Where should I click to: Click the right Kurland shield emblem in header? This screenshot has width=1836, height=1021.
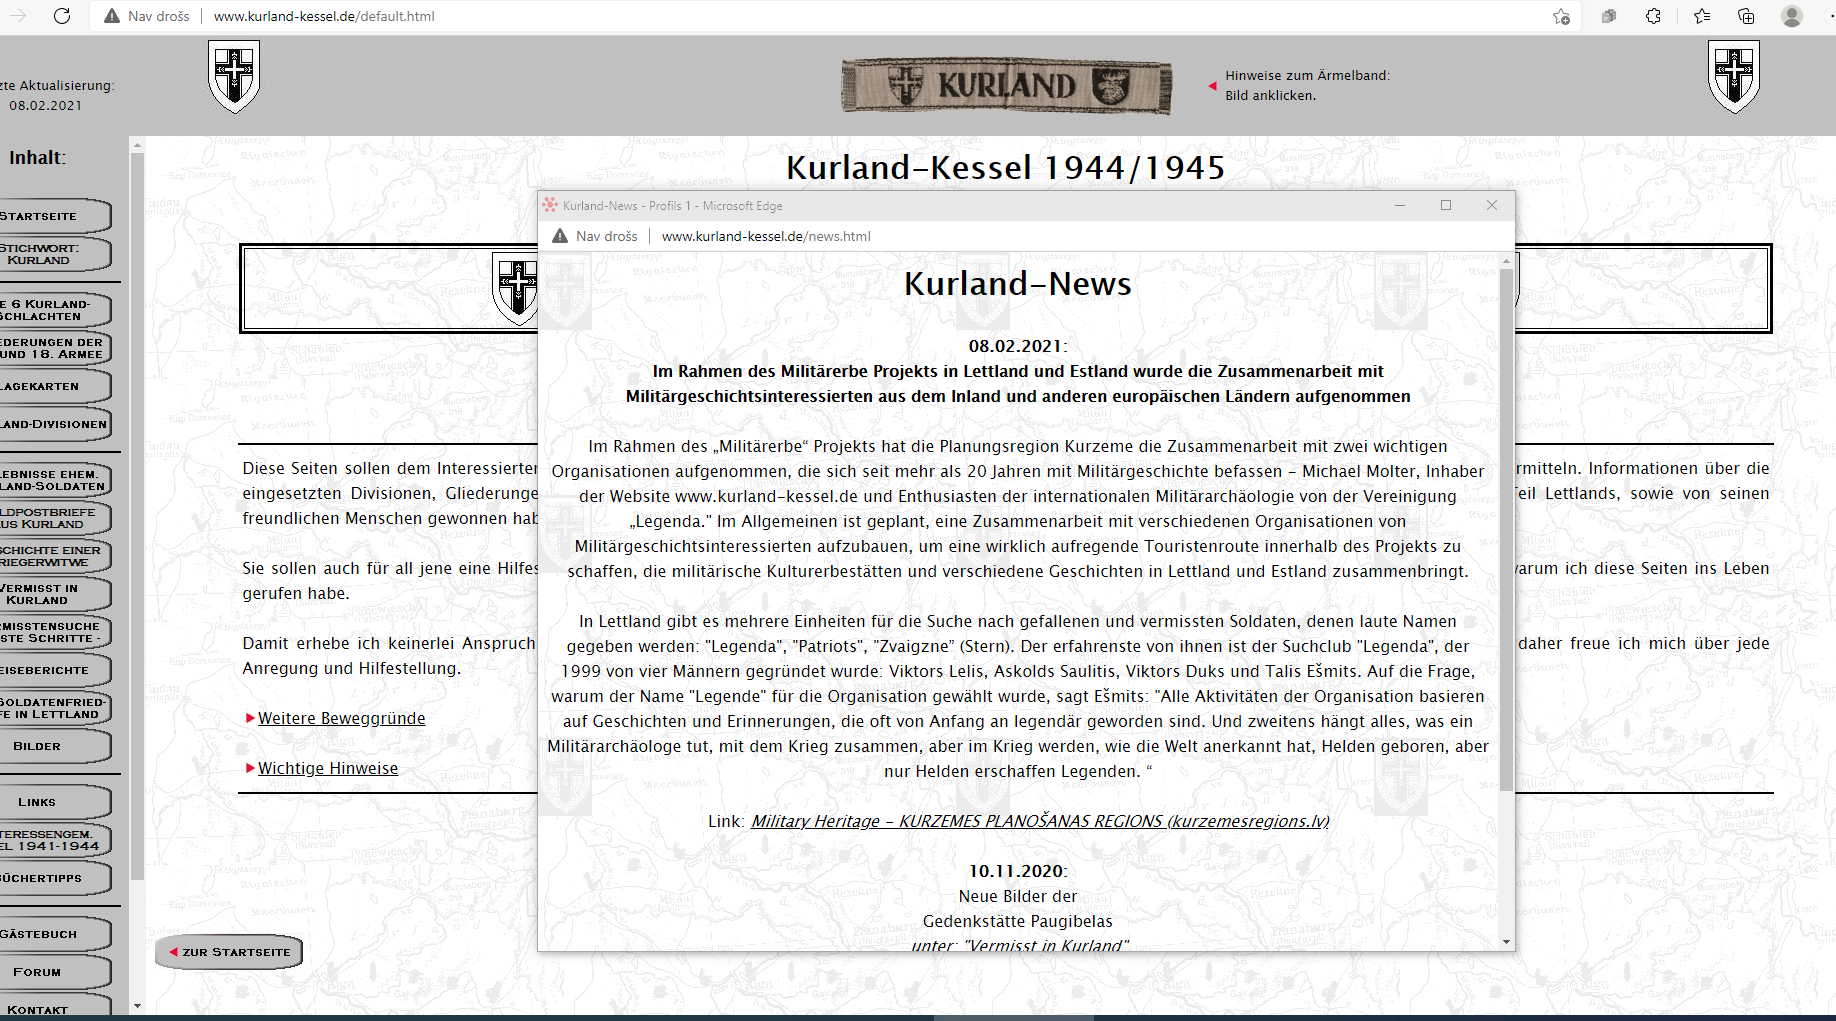(x=1734, y=76)
